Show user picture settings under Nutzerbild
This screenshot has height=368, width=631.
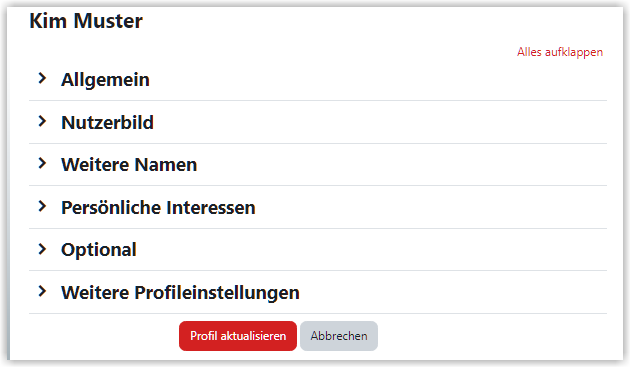(107, 122)
